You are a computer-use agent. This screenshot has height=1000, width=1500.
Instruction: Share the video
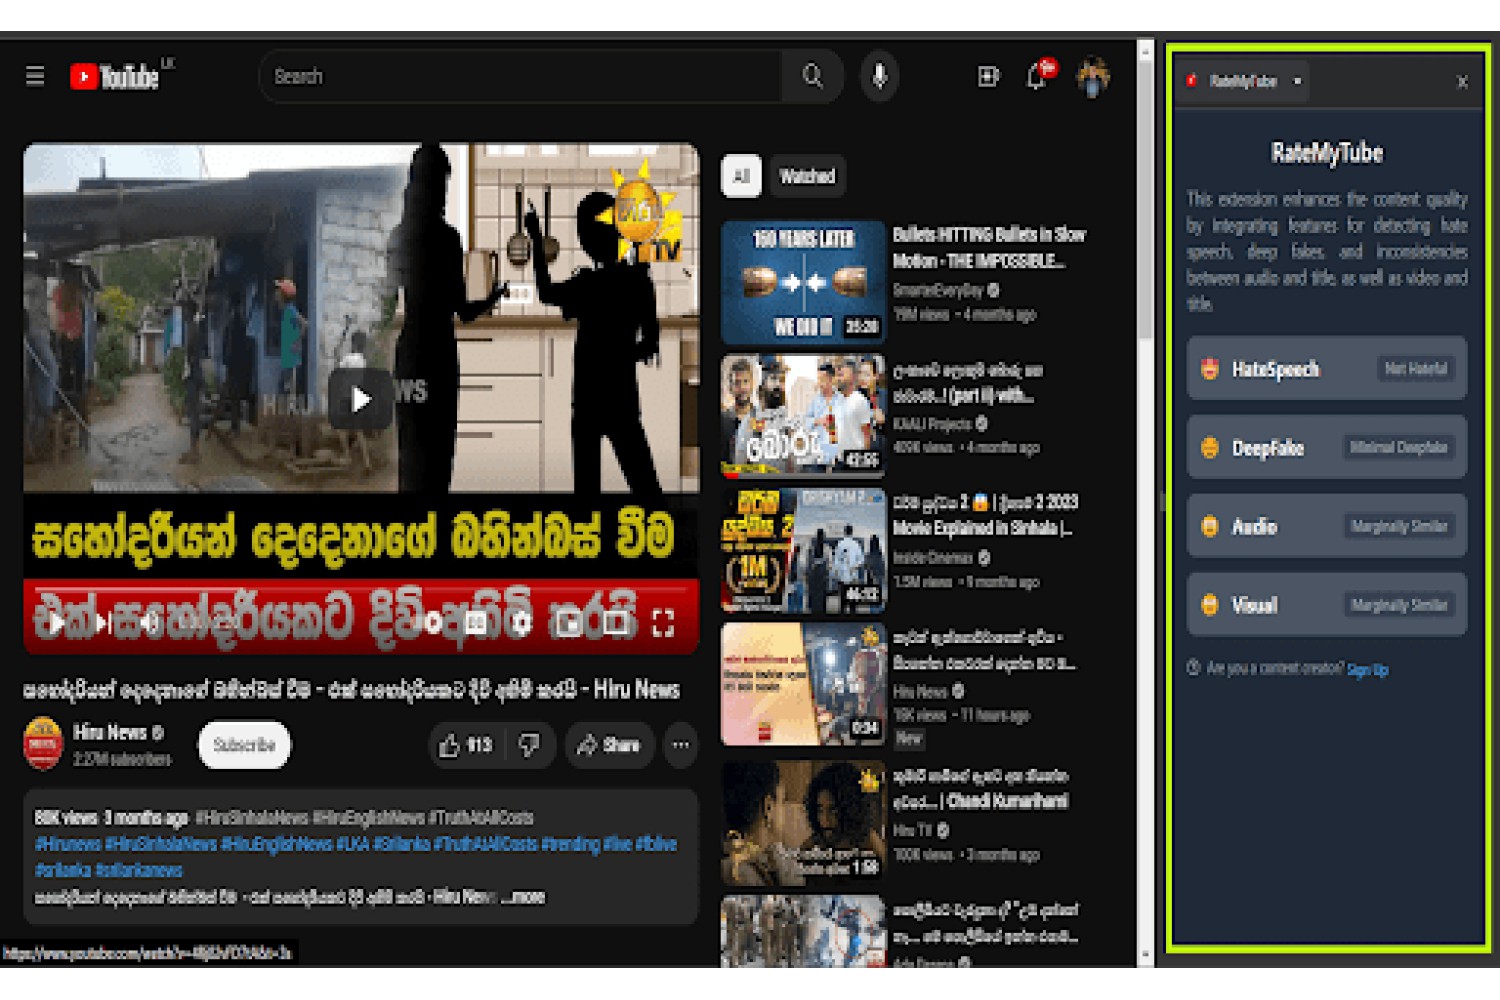609,745
